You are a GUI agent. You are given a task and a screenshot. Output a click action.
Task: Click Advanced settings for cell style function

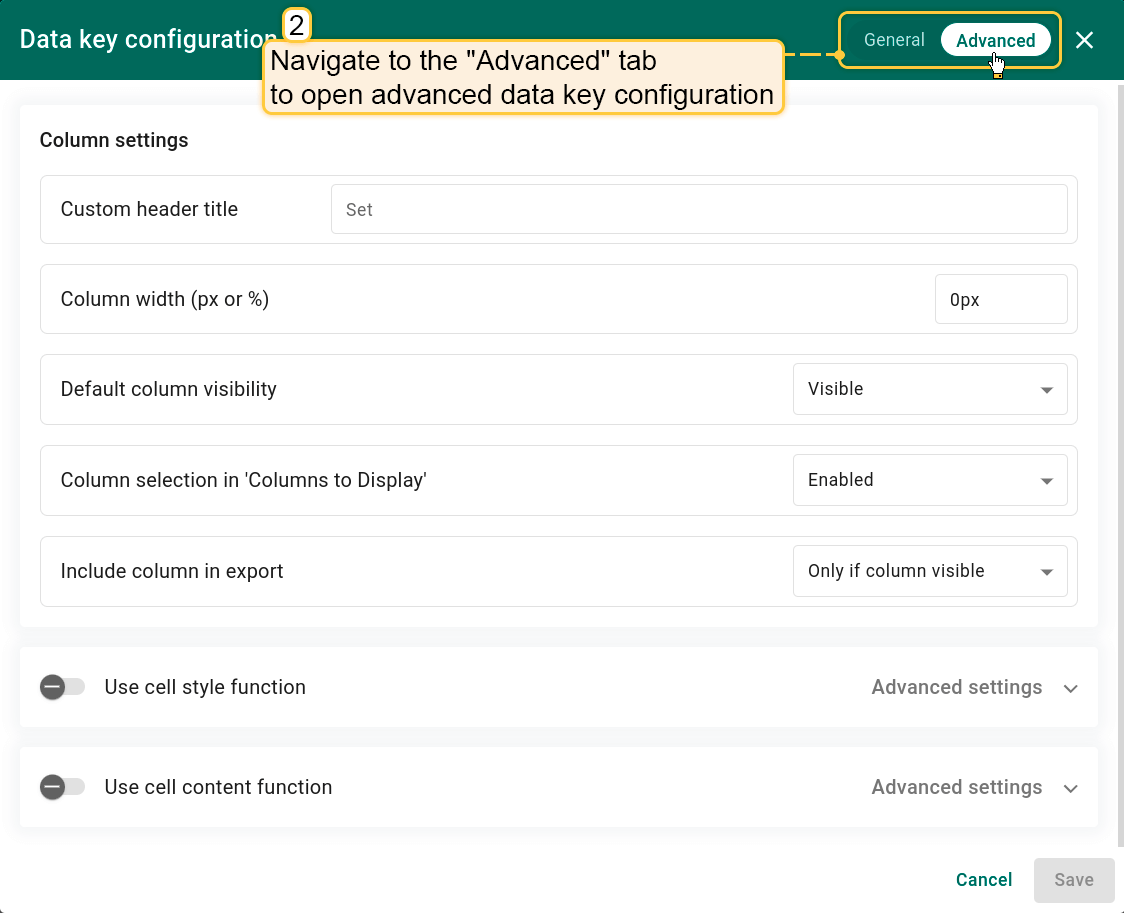[x=956, y=687]
